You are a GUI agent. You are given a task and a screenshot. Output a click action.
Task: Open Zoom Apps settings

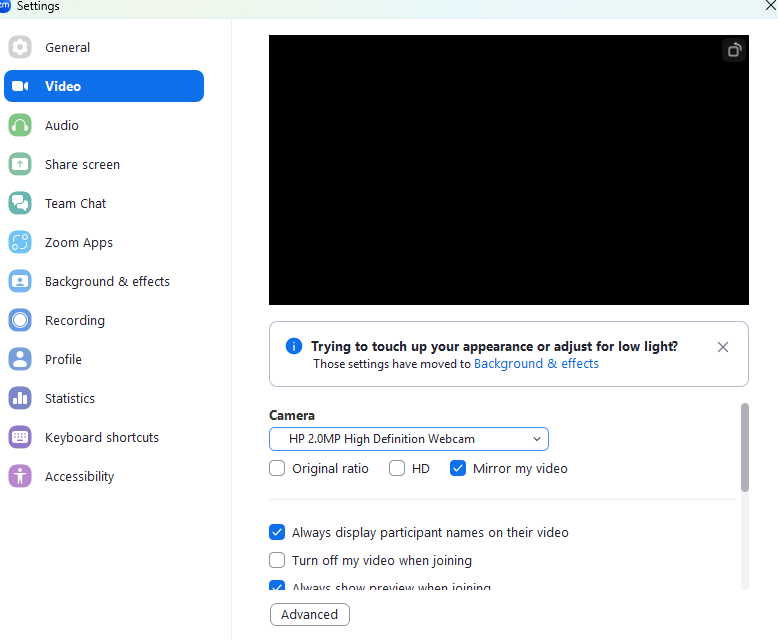104,242
